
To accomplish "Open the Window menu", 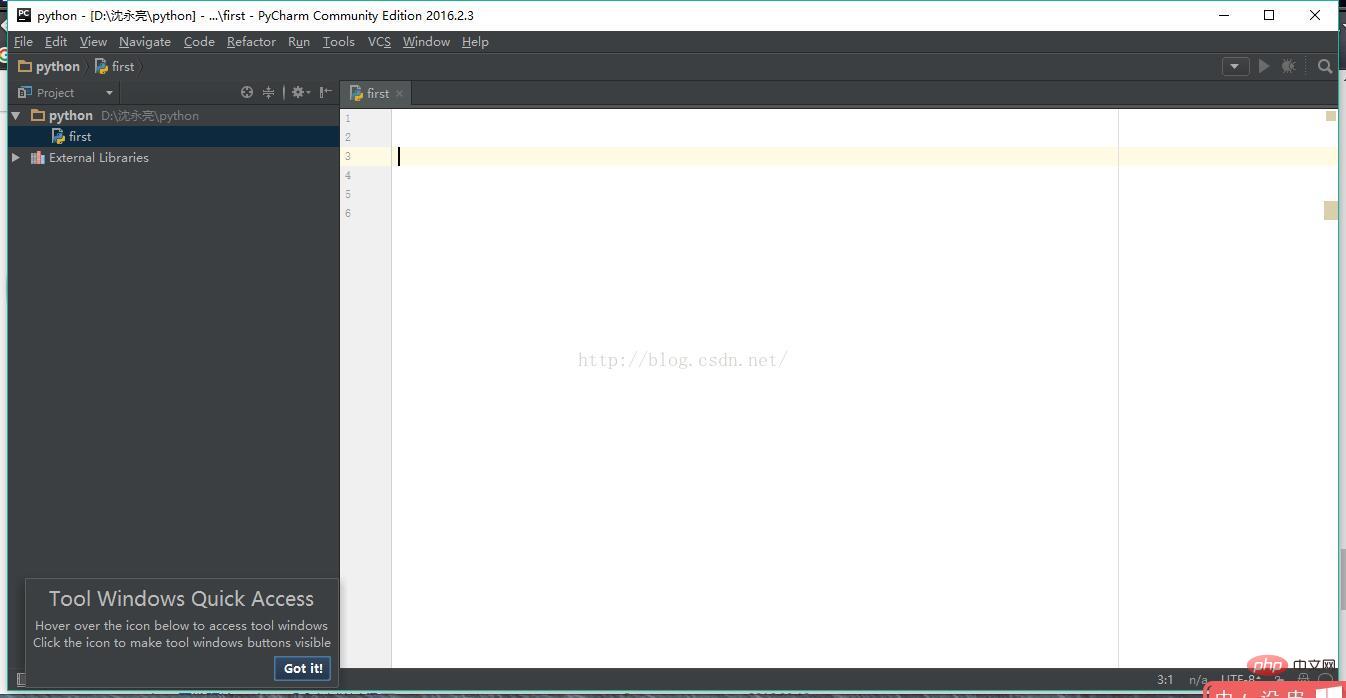I will click(426, 42).
